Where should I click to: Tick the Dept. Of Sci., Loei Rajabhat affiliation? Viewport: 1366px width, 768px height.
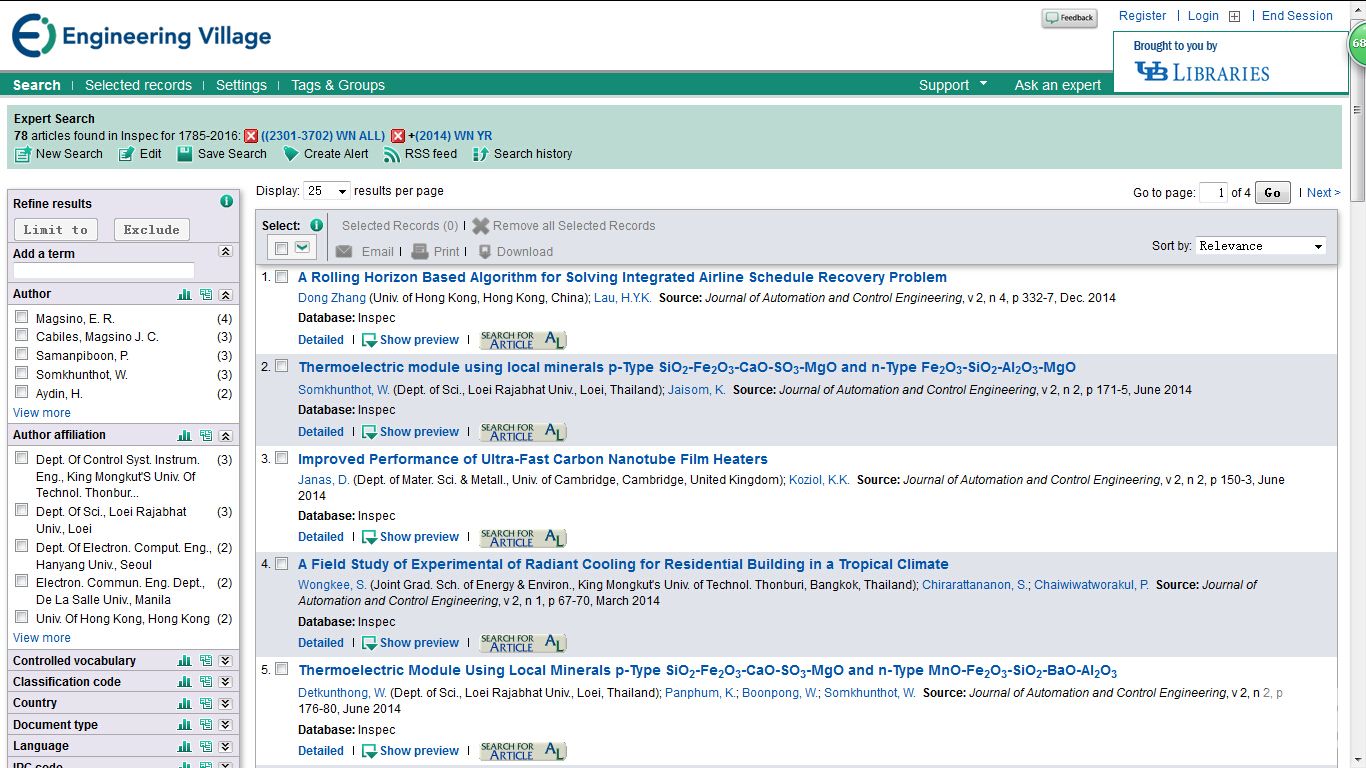(x=22, y=511)
